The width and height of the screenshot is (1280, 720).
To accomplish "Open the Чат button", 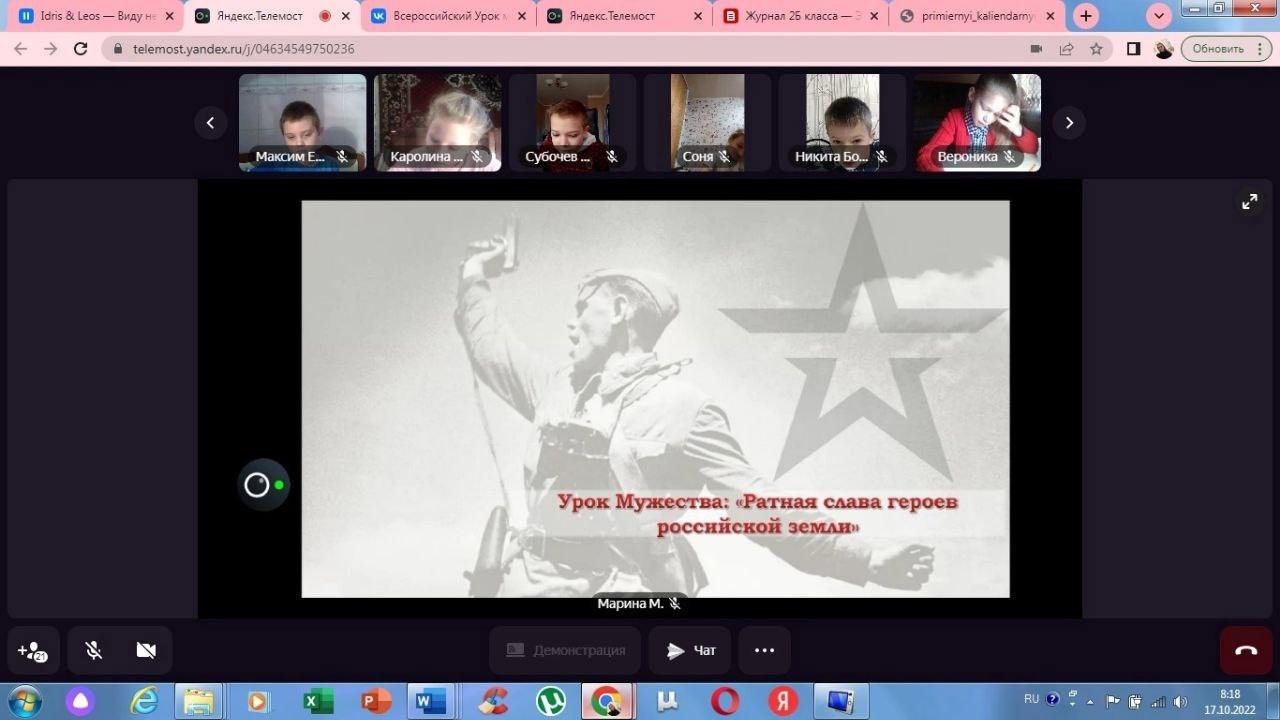I will (690, 651).
